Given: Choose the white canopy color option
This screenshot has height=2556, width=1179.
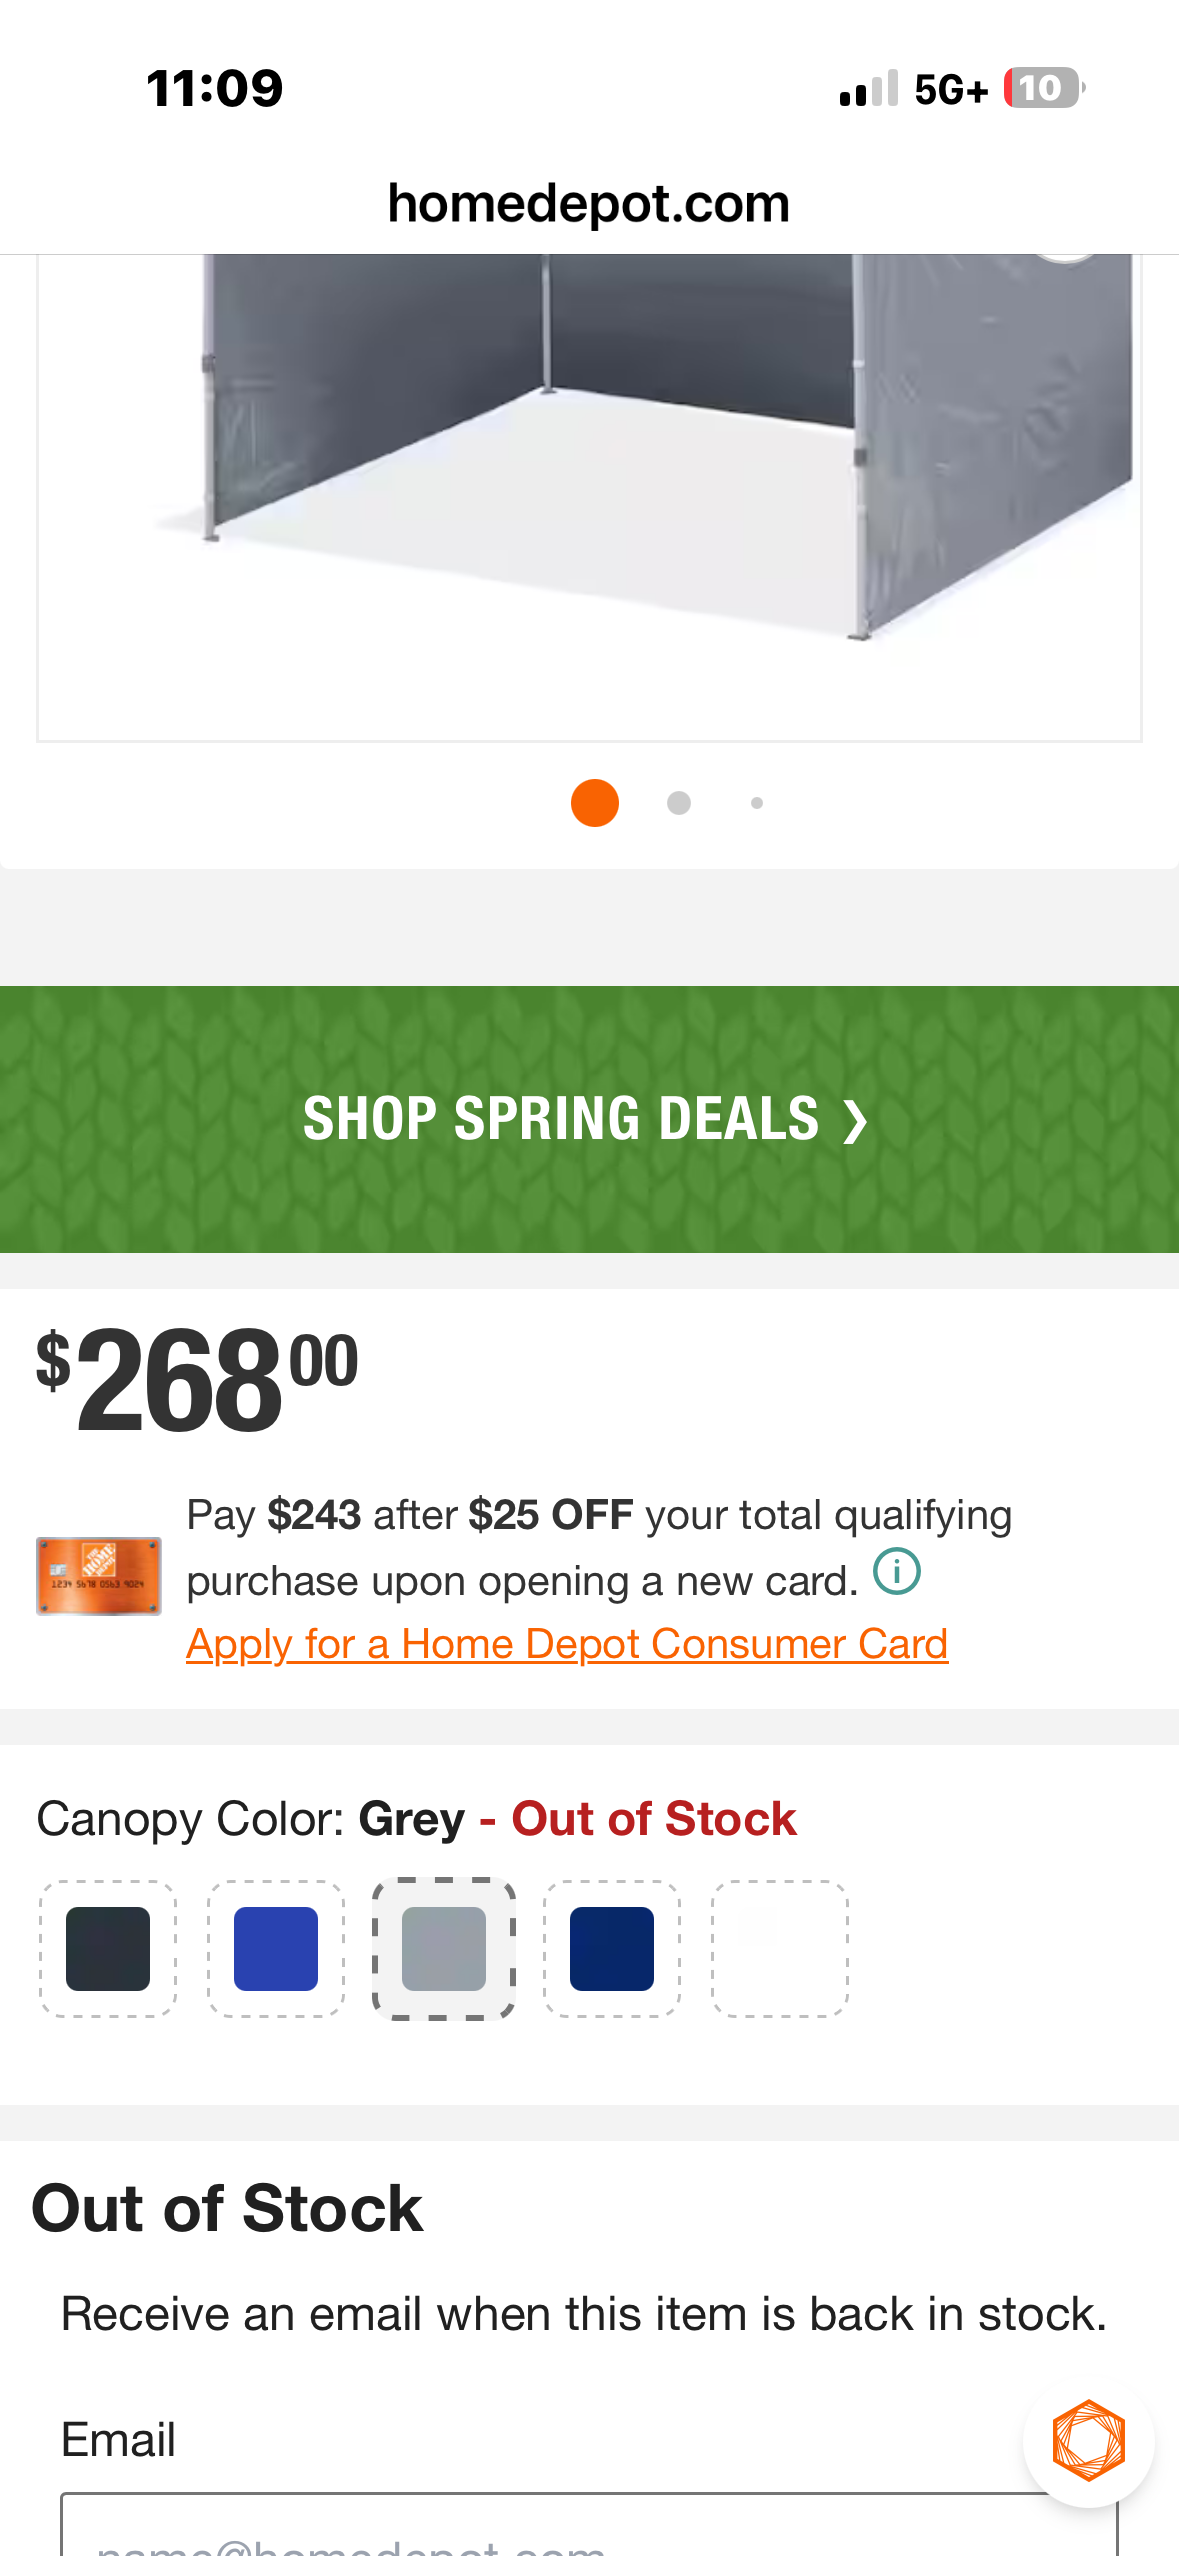Looking at the screenshot, I should [780, 1948].
